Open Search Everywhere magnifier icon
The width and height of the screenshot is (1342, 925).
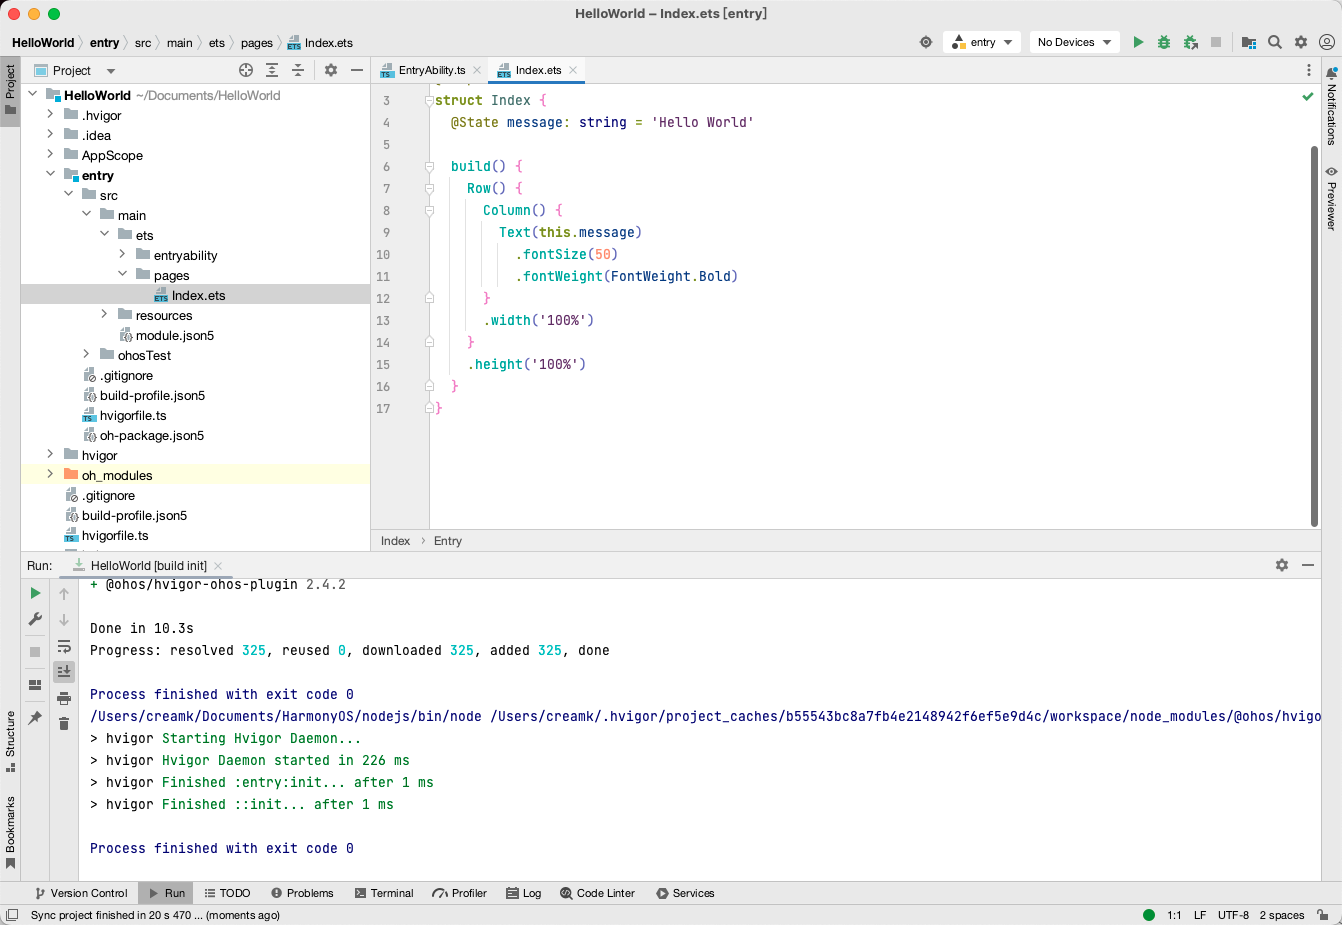tap(1275, 42)
